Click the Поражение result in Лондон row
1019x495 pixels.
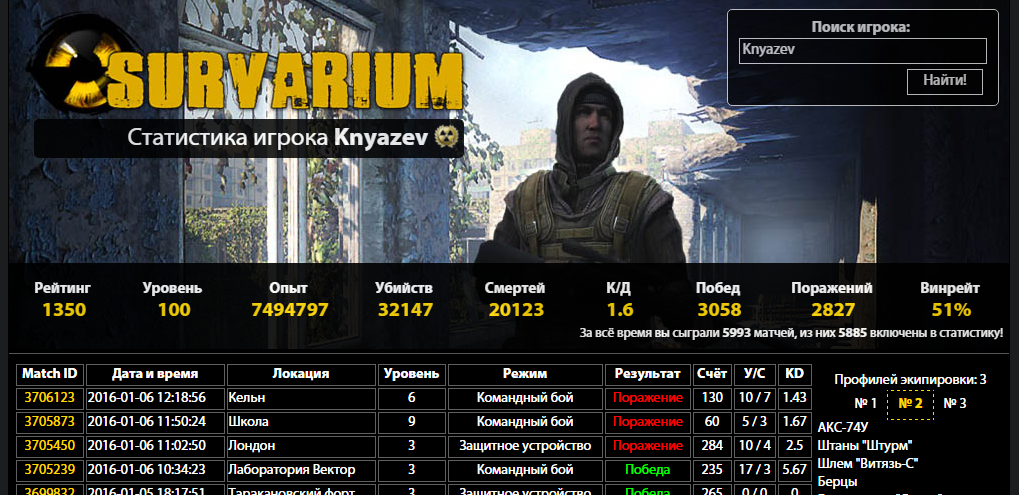click(x=647, y=446)
